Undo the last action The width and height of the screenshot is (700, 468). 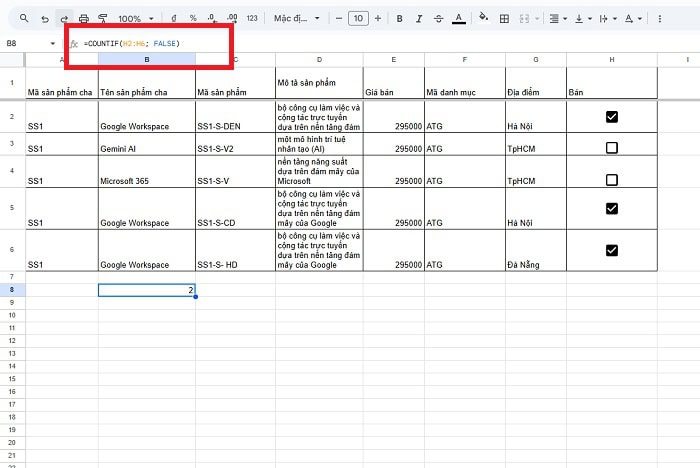click(x=45, y=18)
